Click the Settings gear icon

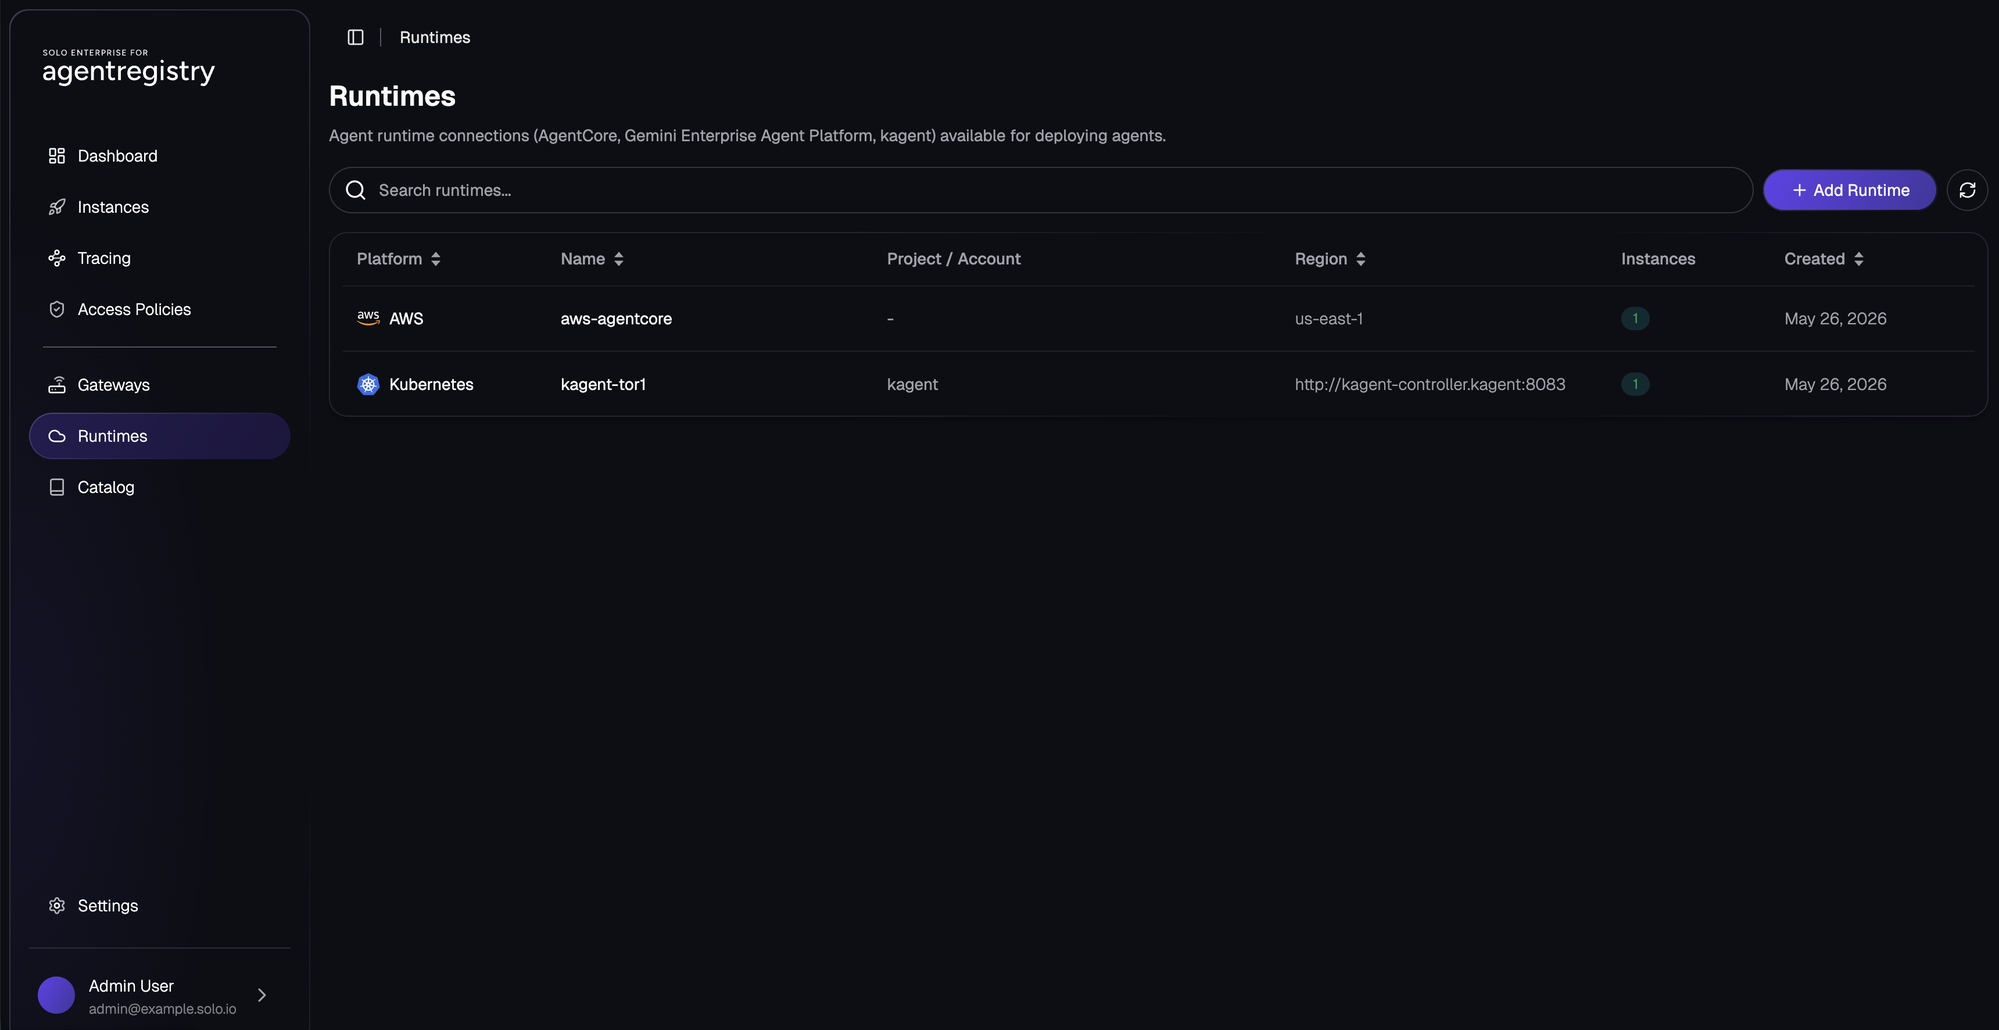point(57,905)
